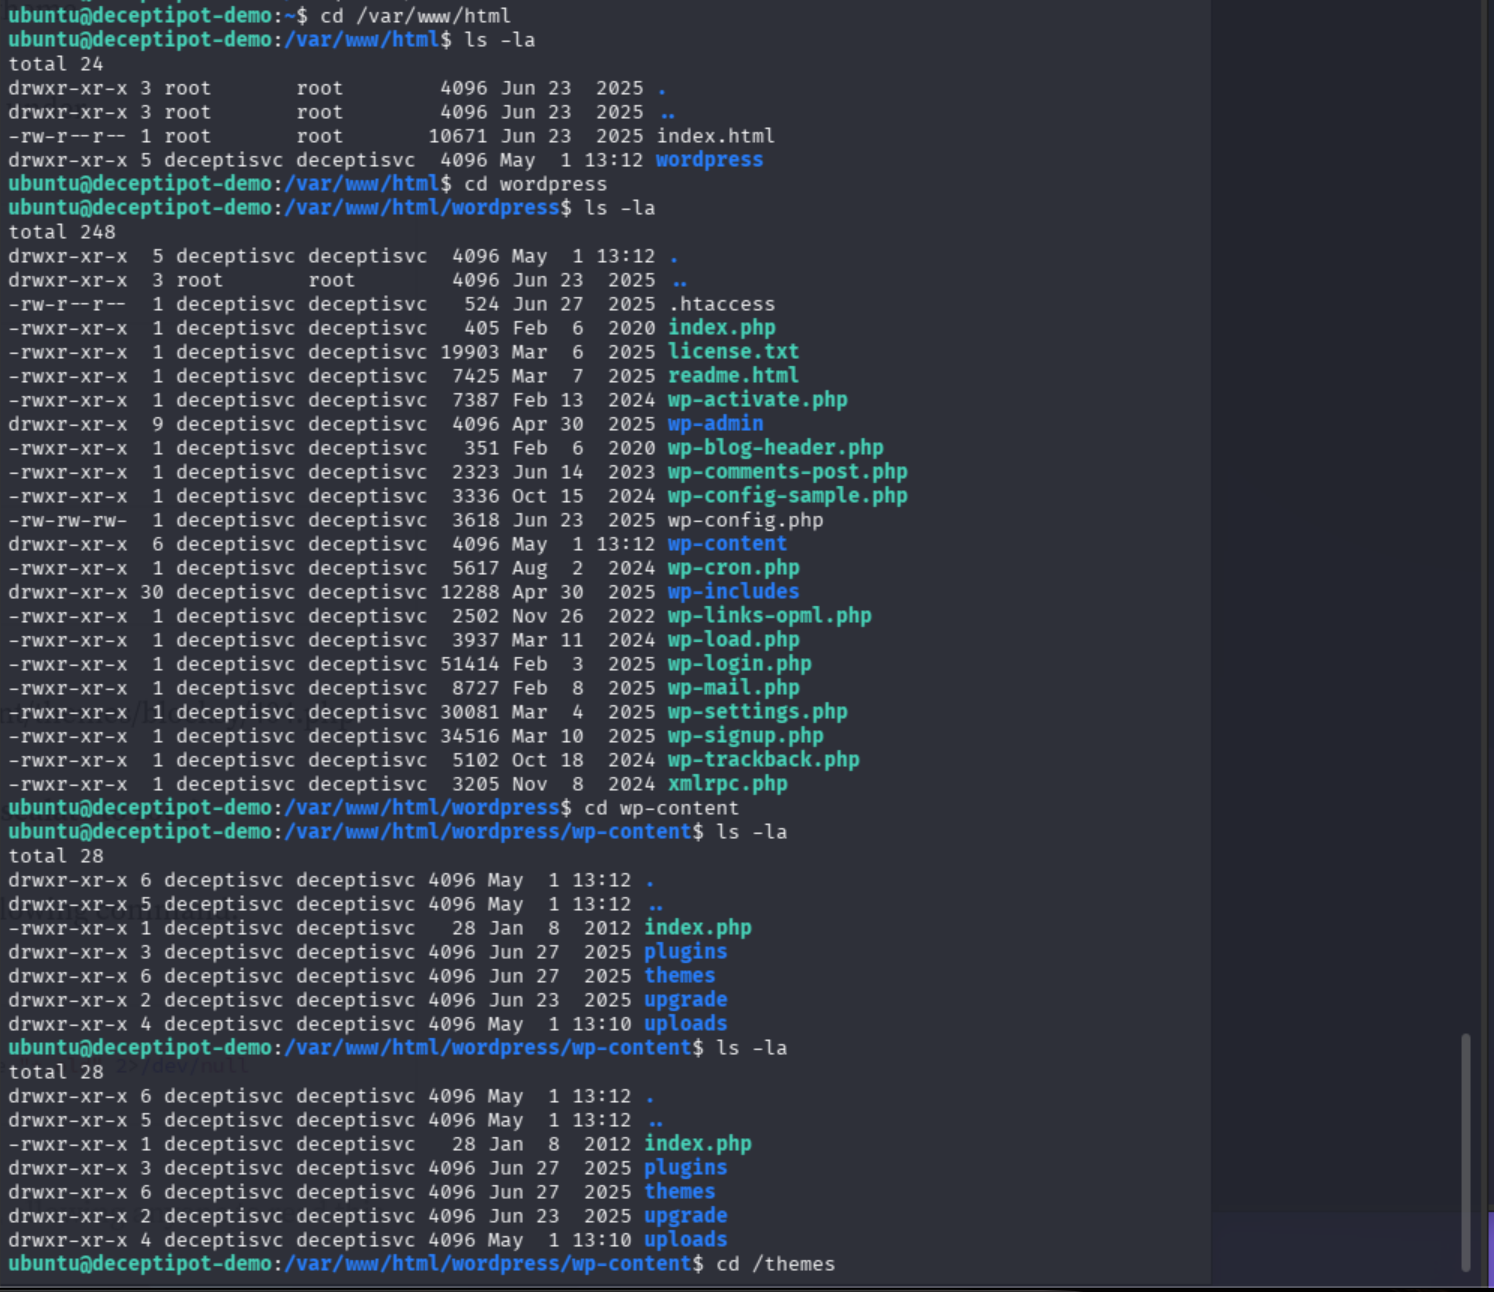Select file size 30081 of wp-settings.php
This screenshot has height=1292, width=1494.
click(x=470, y=712)
